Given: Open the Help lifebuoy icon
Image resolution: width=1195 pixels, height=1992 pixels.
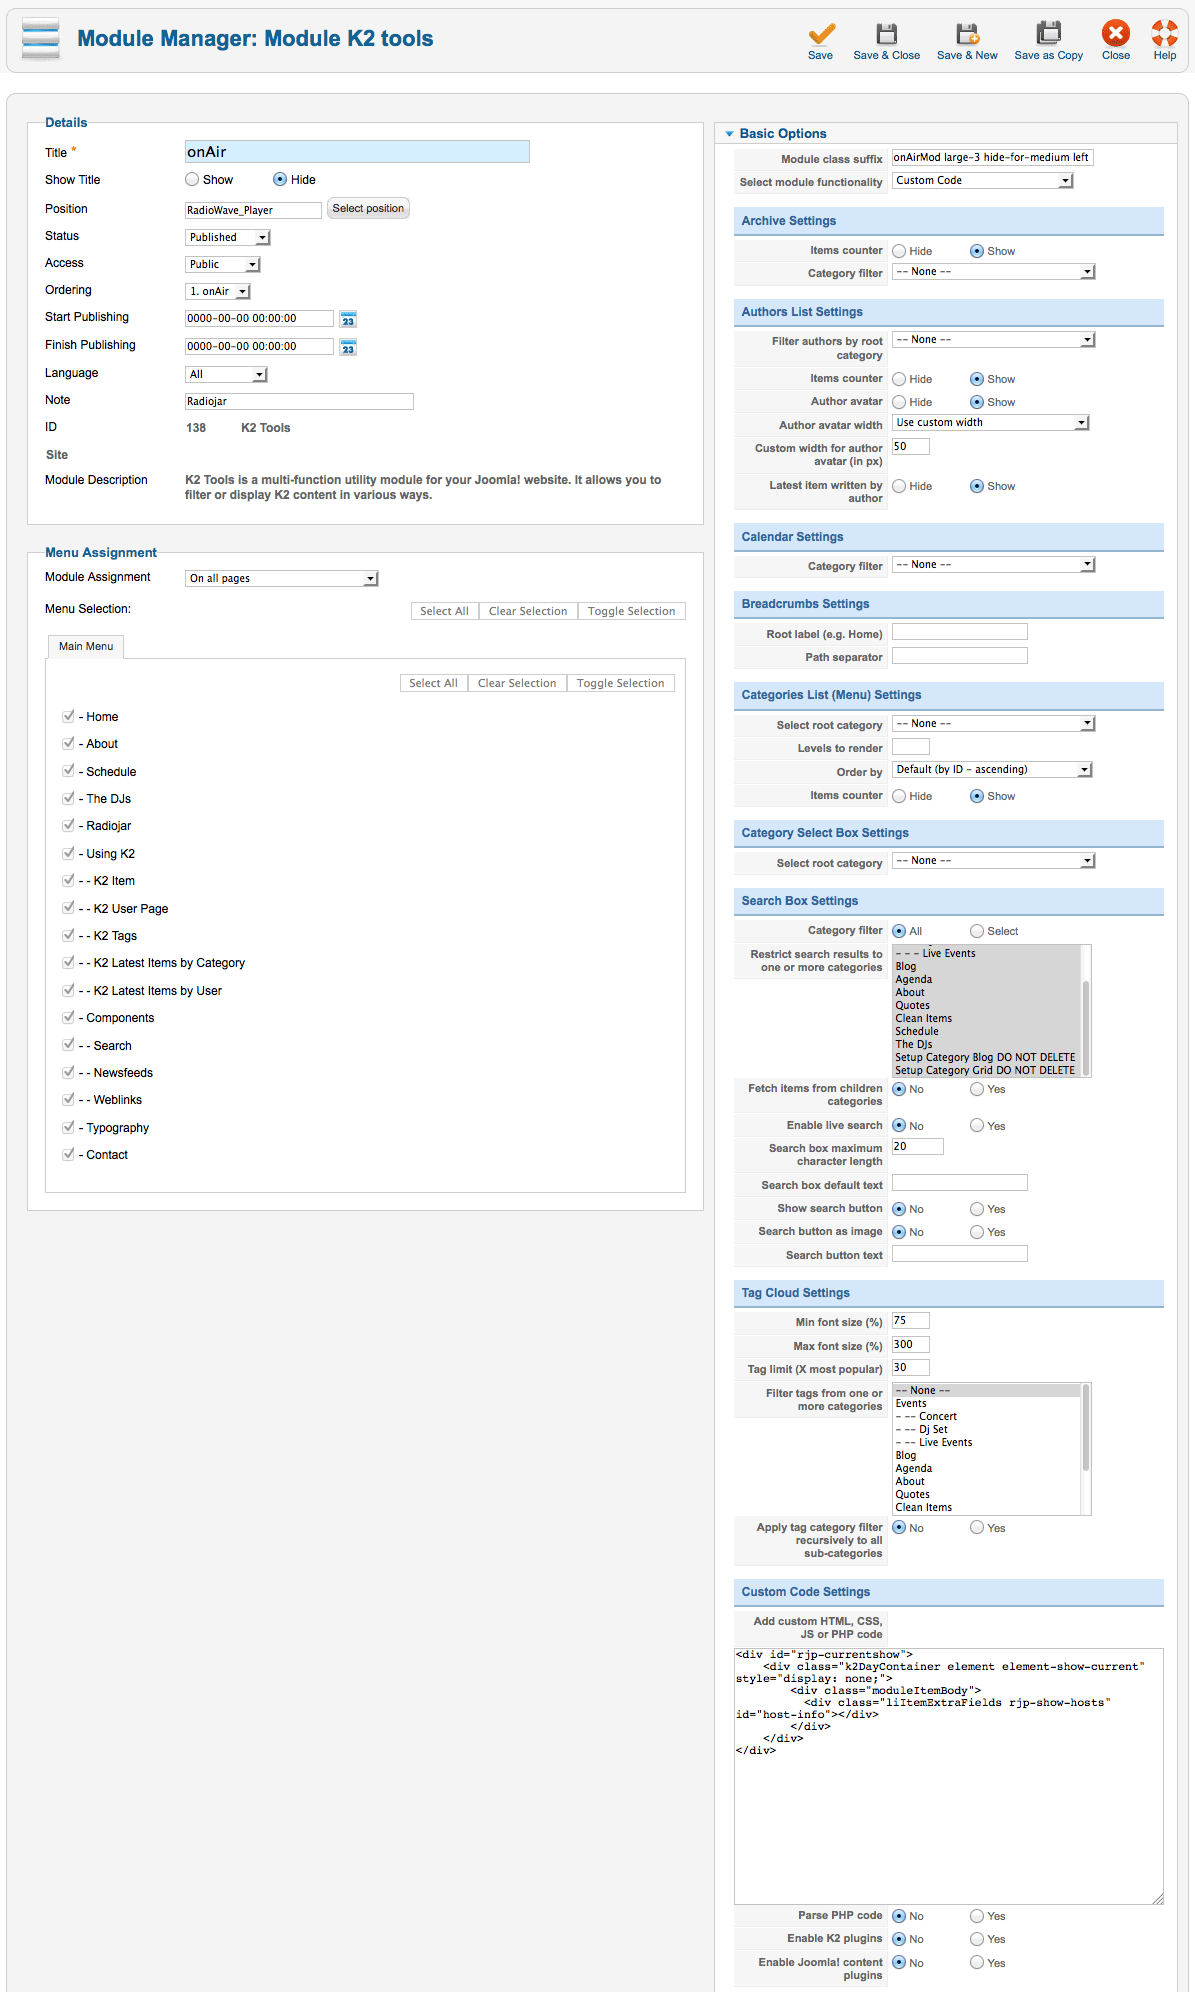Looking at the screenshot, I should (x=1165, y=33).
